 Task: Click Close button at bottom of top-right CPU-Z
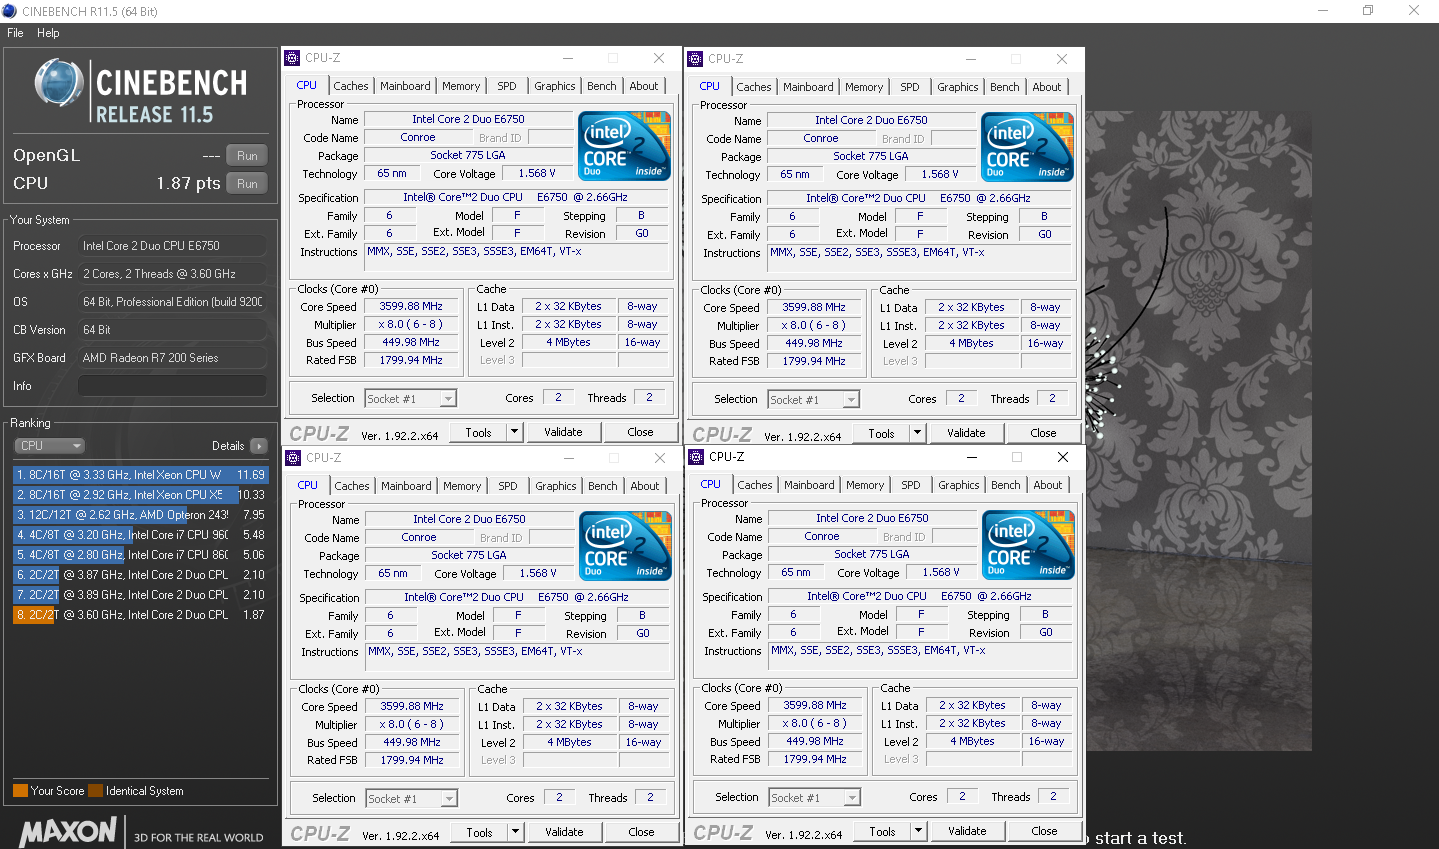pyautogui.click(x=1043, y=433)
